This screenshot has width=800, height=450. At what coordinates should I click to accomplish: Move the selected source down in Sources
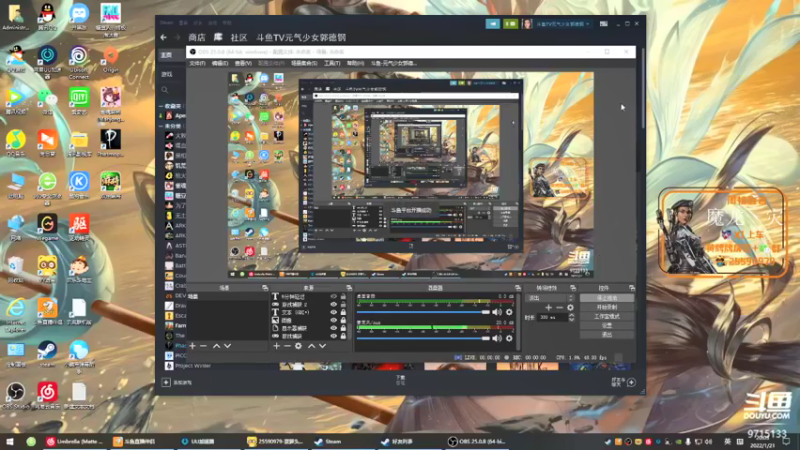(322, 346)
